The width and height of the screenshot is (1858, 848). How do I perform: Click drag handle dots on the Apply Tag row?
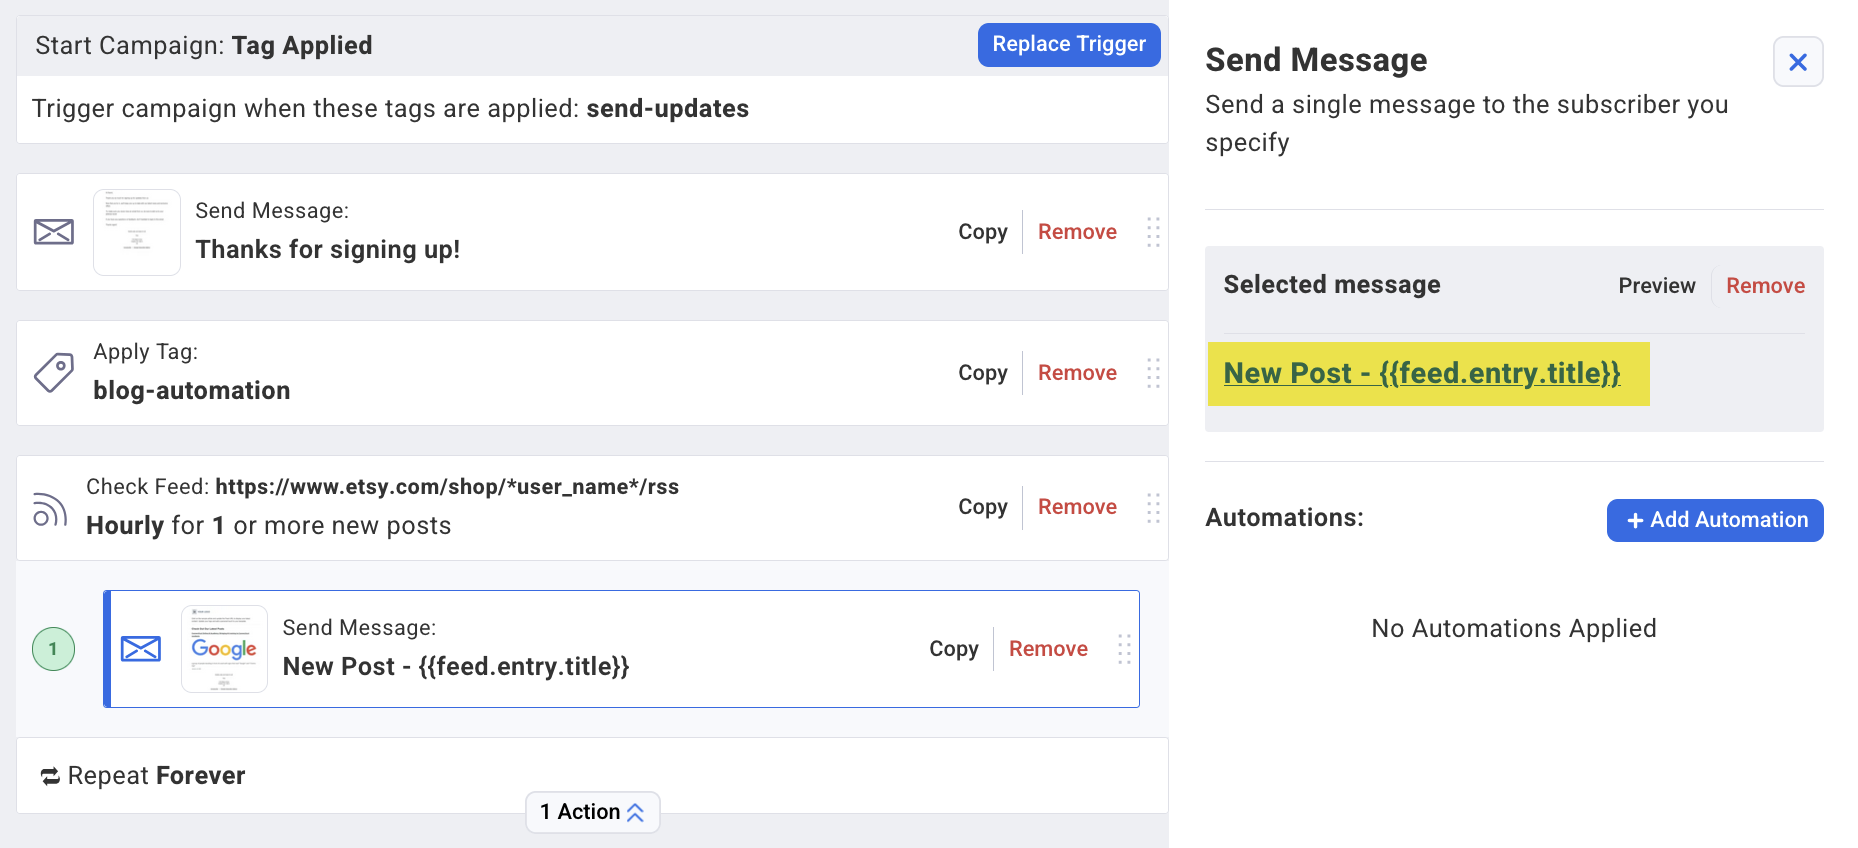pos(1153,373)
